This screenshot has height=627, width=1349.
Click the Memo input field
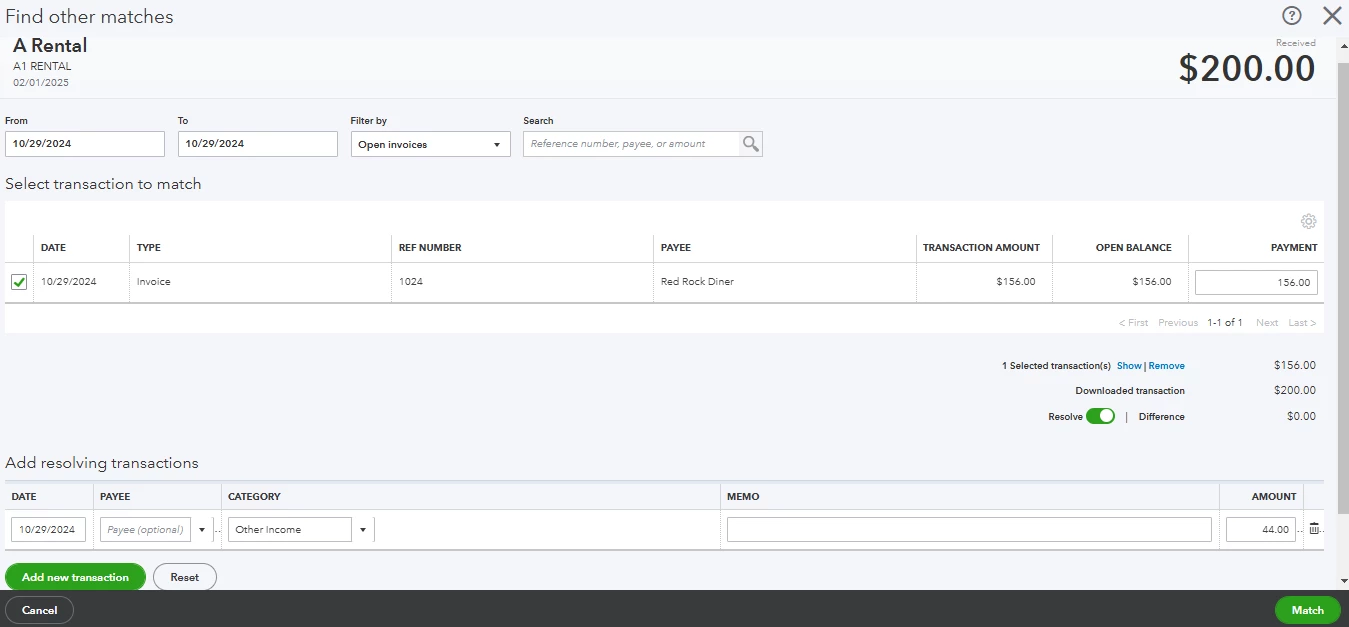pos(969,530)
